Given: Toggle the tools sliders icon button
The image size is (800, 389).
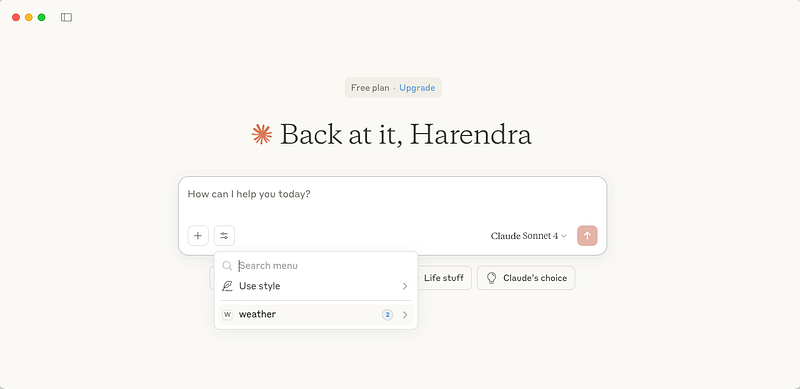Looking at the screenshot, I should click(x=224, y=236).
